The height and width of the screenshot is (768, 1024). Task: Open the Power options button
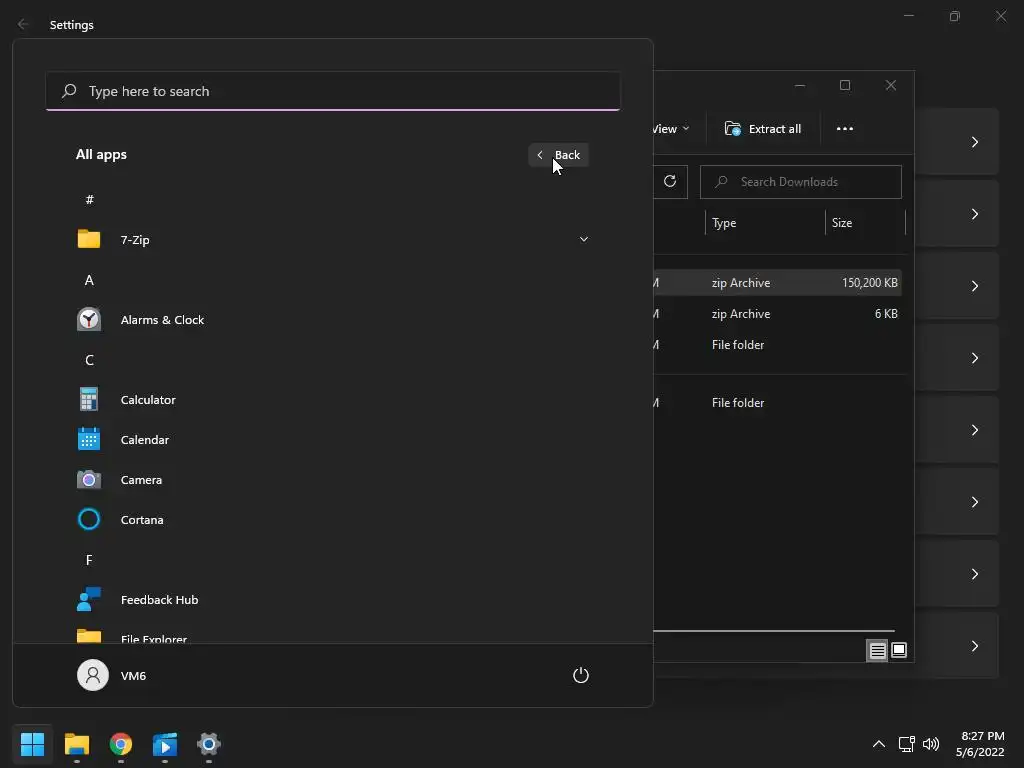click(581, 675)
